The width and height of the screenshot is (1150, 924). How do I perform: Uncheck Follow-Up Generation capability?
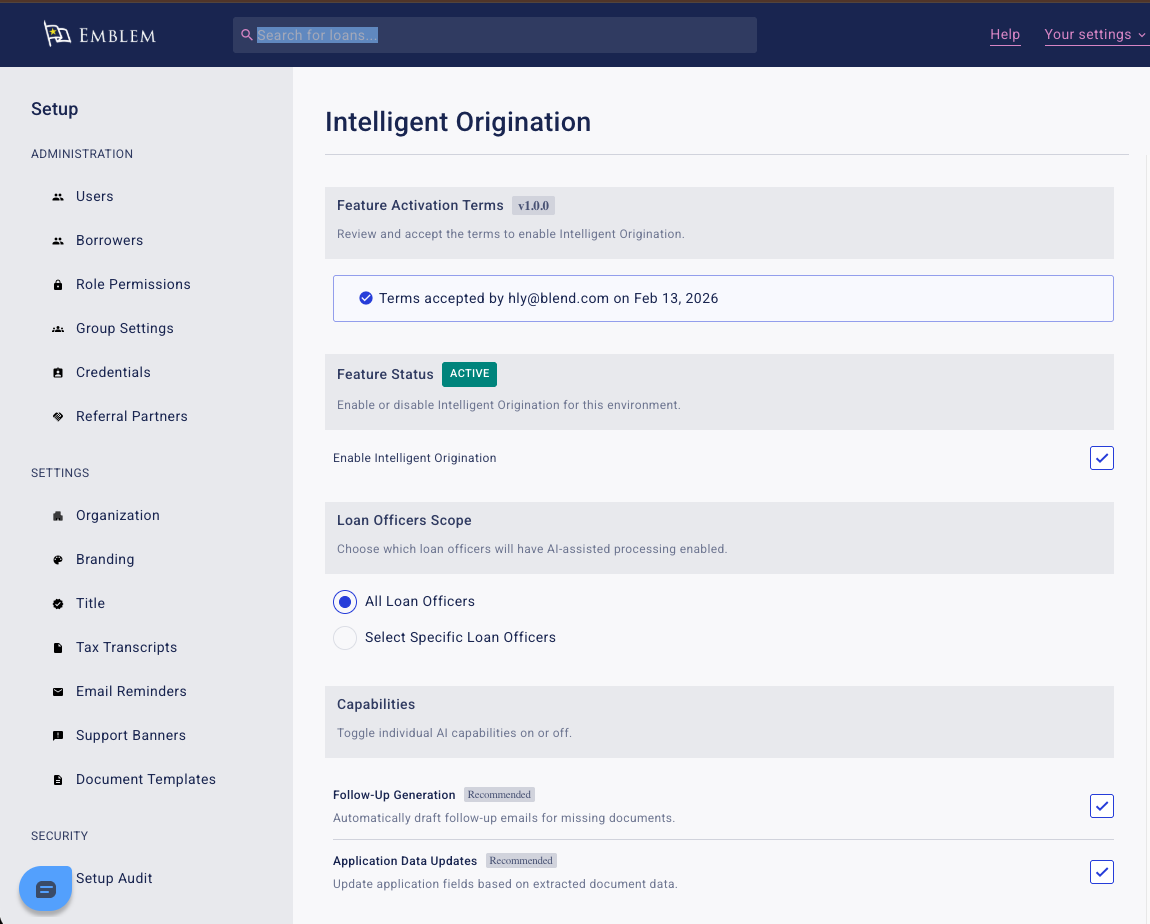point(1101,806)
